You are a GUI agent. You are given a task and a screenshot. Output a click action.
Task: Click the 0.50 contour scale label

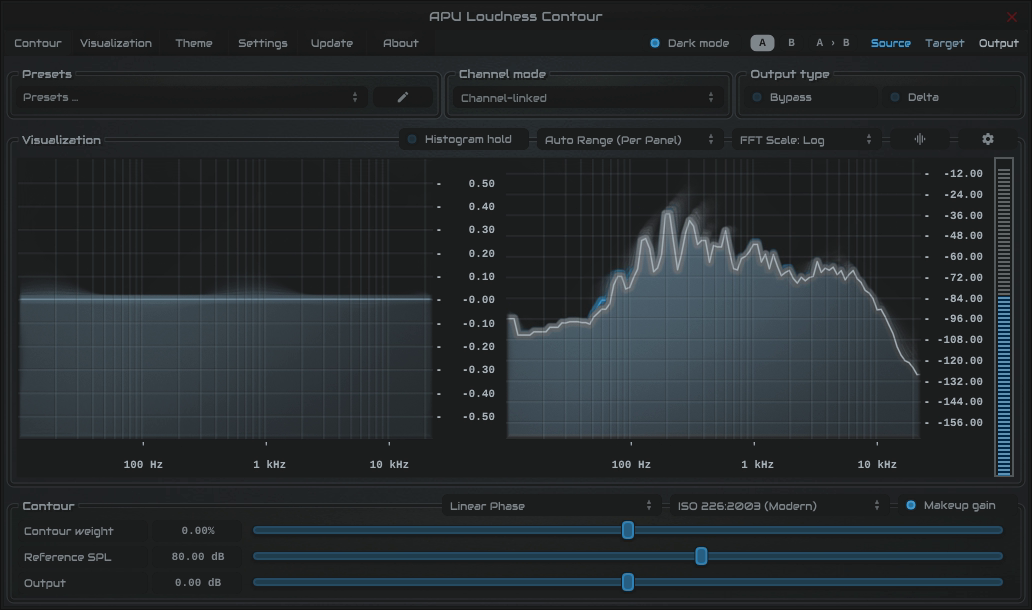pyautogui.click(x=481, y=184)
